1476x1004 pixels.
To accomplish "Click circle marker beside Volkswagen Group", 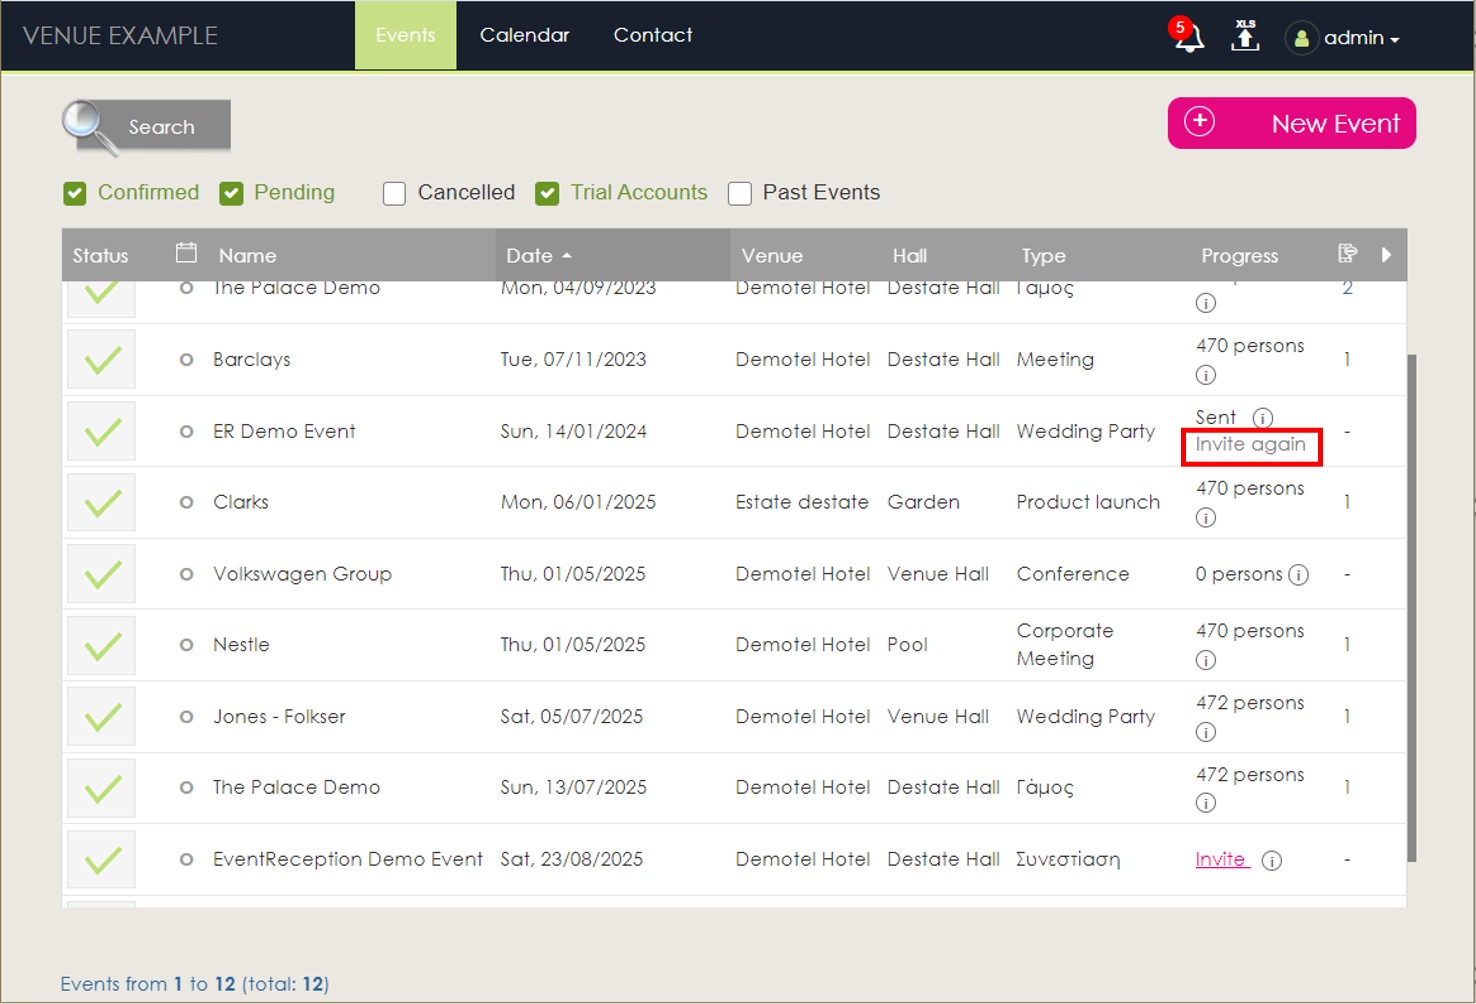I will (x=186, y=574).
